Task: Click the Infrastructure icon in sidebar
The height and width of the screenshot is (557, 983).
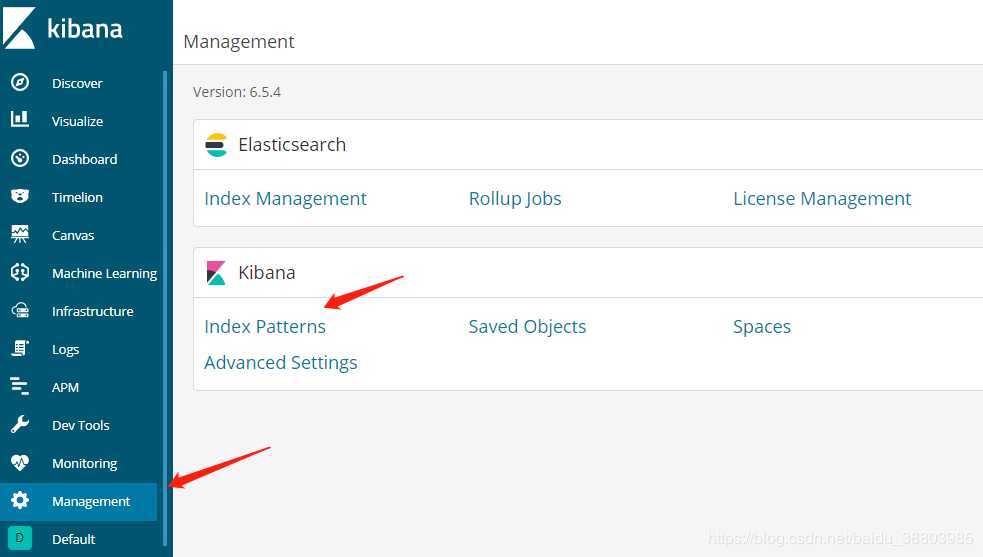Action: pos(20,310)
